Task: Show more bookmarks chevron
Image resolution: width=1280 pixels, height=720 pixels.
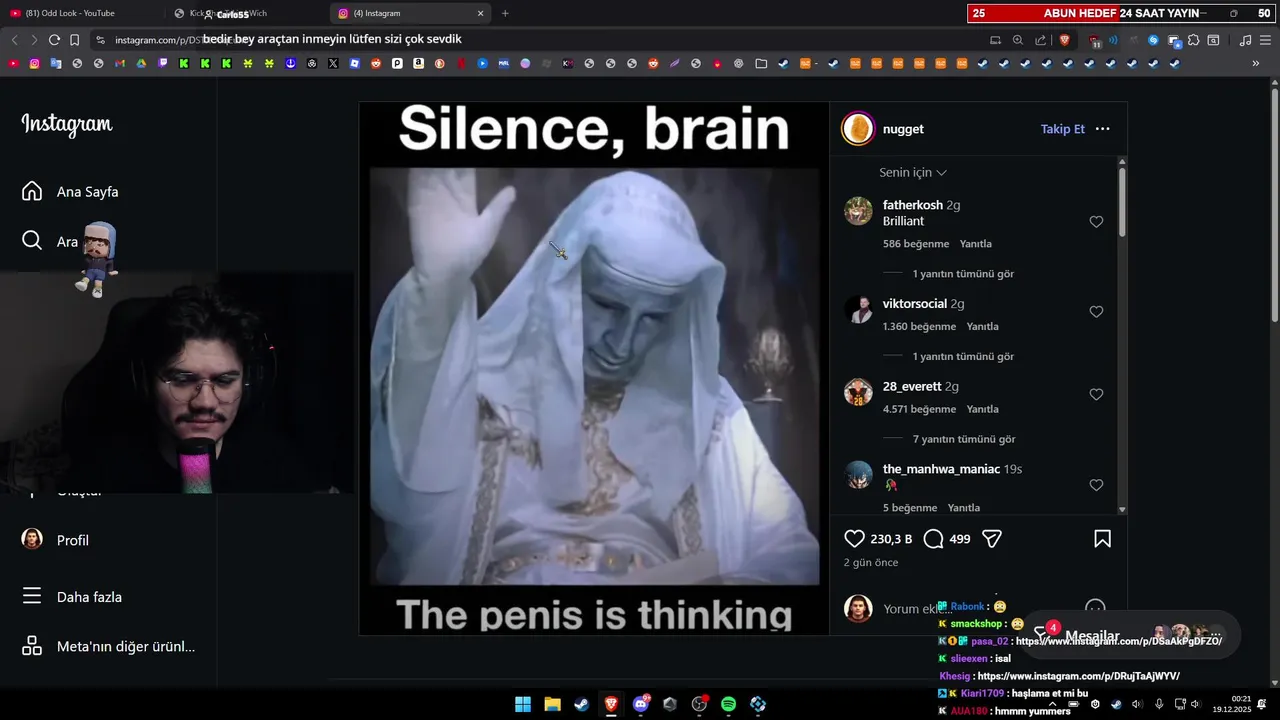Action: pos(1256,63)
